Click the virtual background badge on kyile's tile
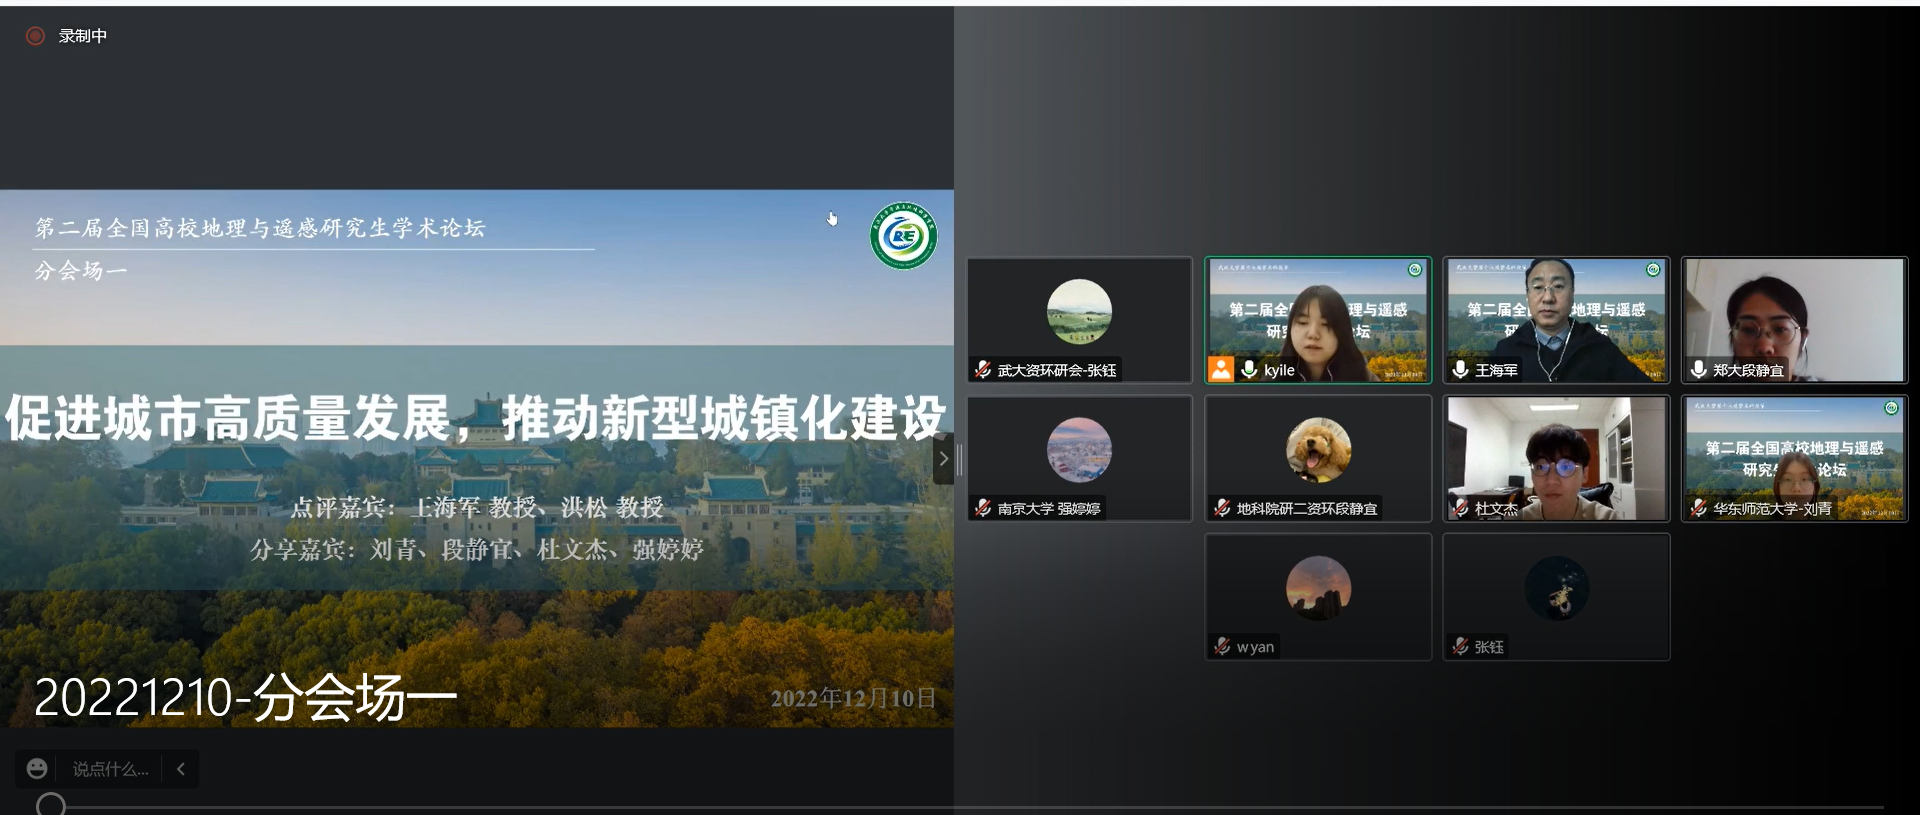1920x815 pixels. click(x=1414, y=270)
